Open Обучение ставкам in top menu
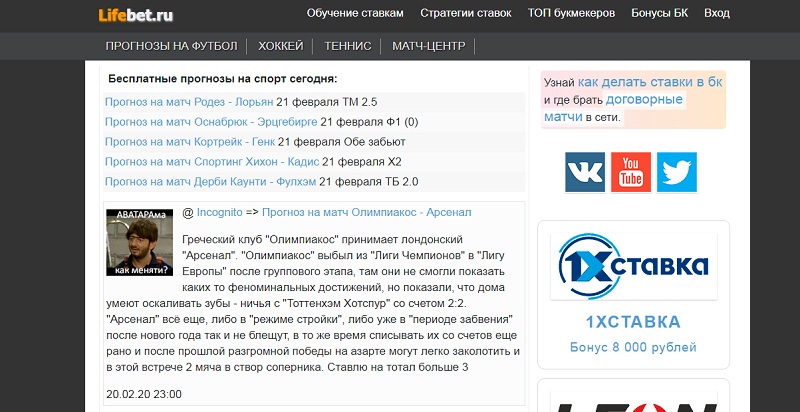The image size is (800, 412). tap(355, 14)
